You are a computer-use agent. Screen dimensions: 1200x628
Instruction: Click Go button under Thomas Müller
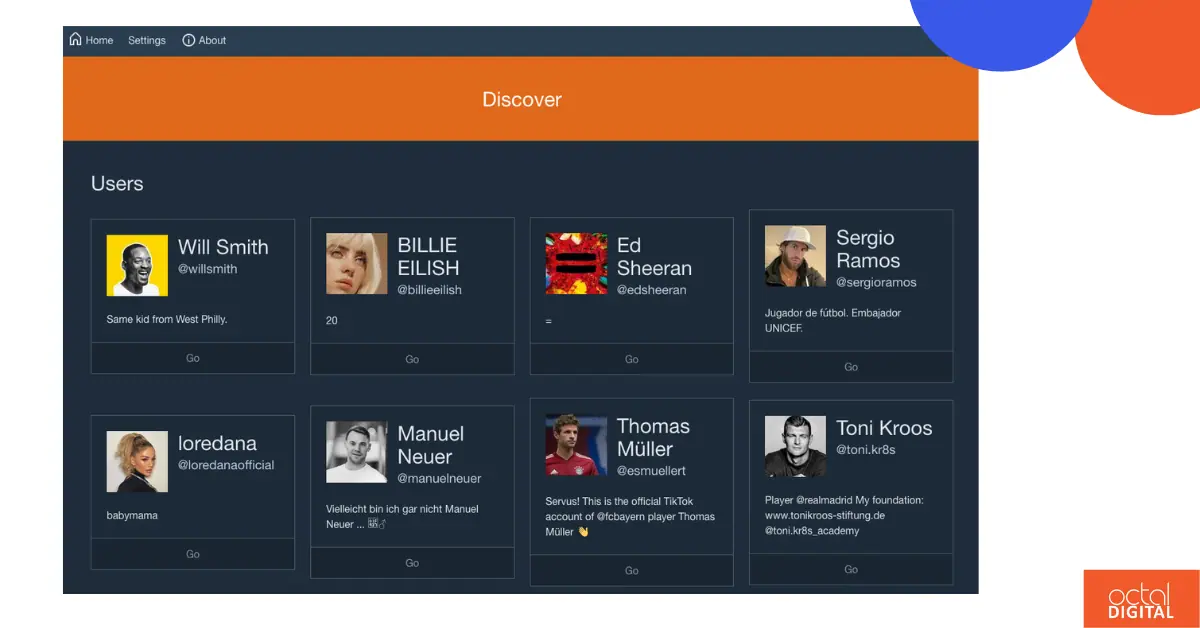632,570
